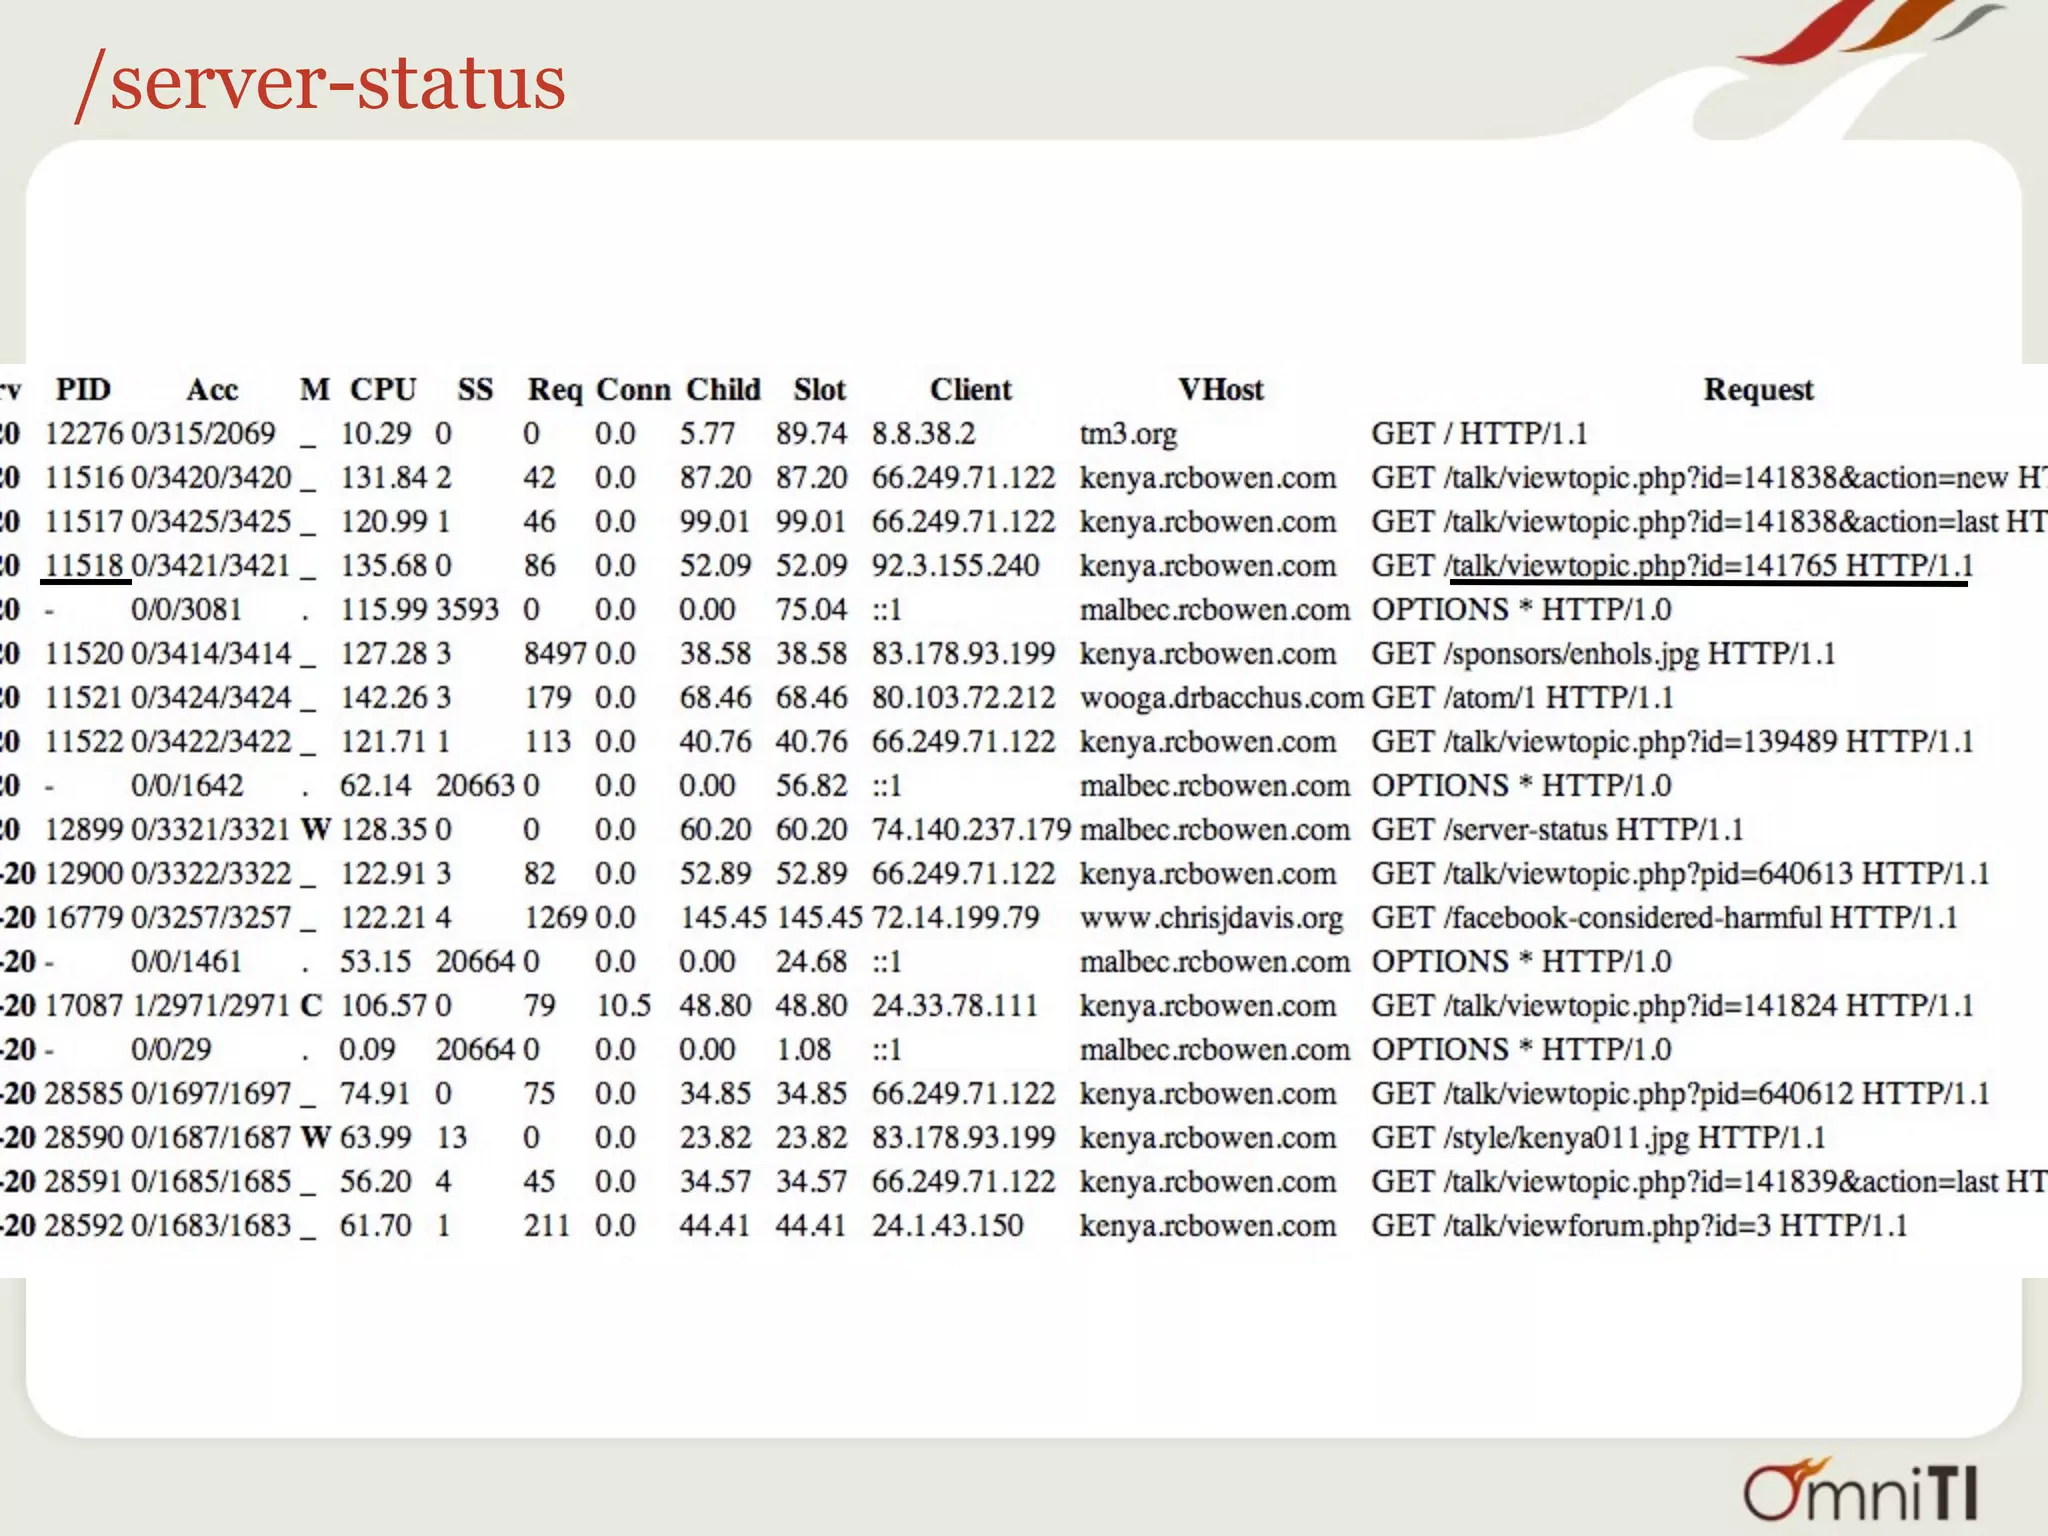Screen dimensions: 2048x1536
Task: Click Conn value 10.5
Action: [x=624, y=1005]
